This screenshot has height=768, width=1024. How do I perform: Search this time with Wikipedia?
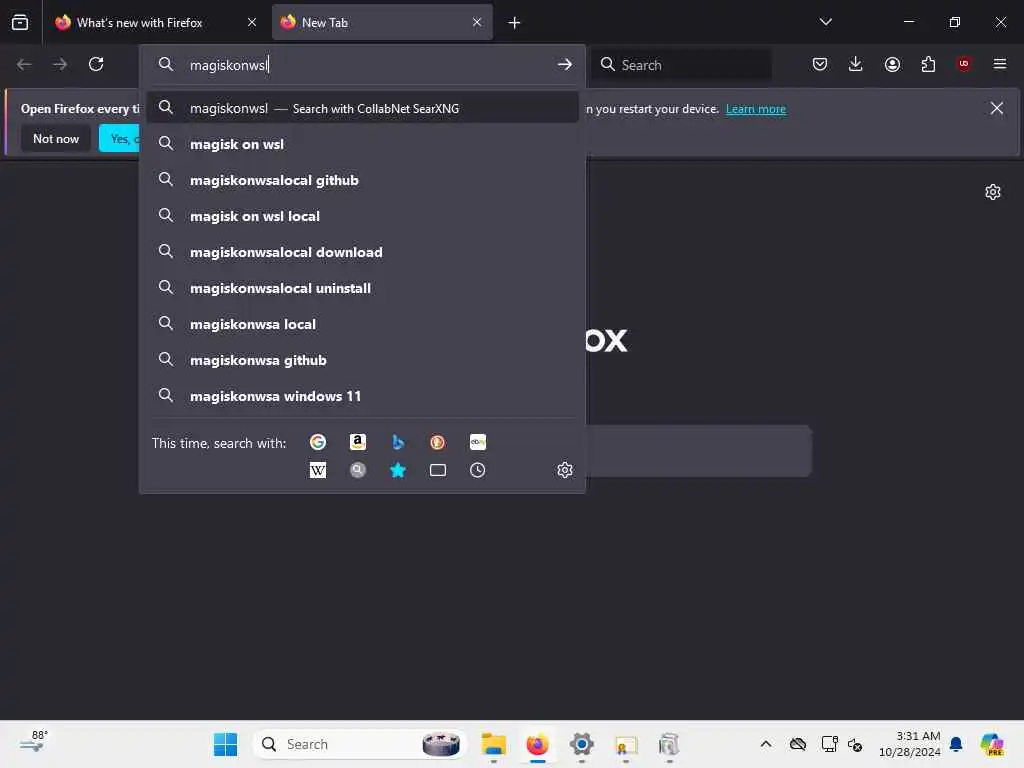pos(317,470)
